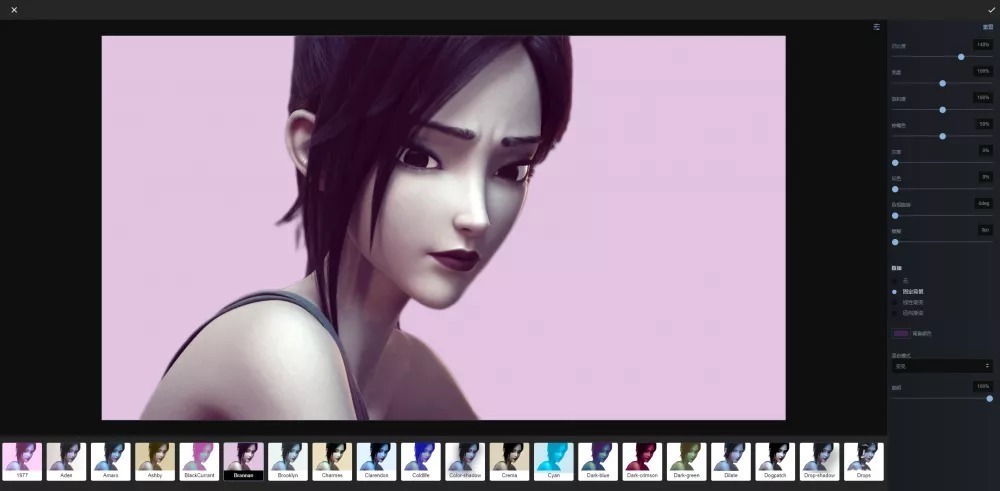Viewport: 1000px width, 491px height.
Task: Open the purple background color swatch
Action: point(901,333)
